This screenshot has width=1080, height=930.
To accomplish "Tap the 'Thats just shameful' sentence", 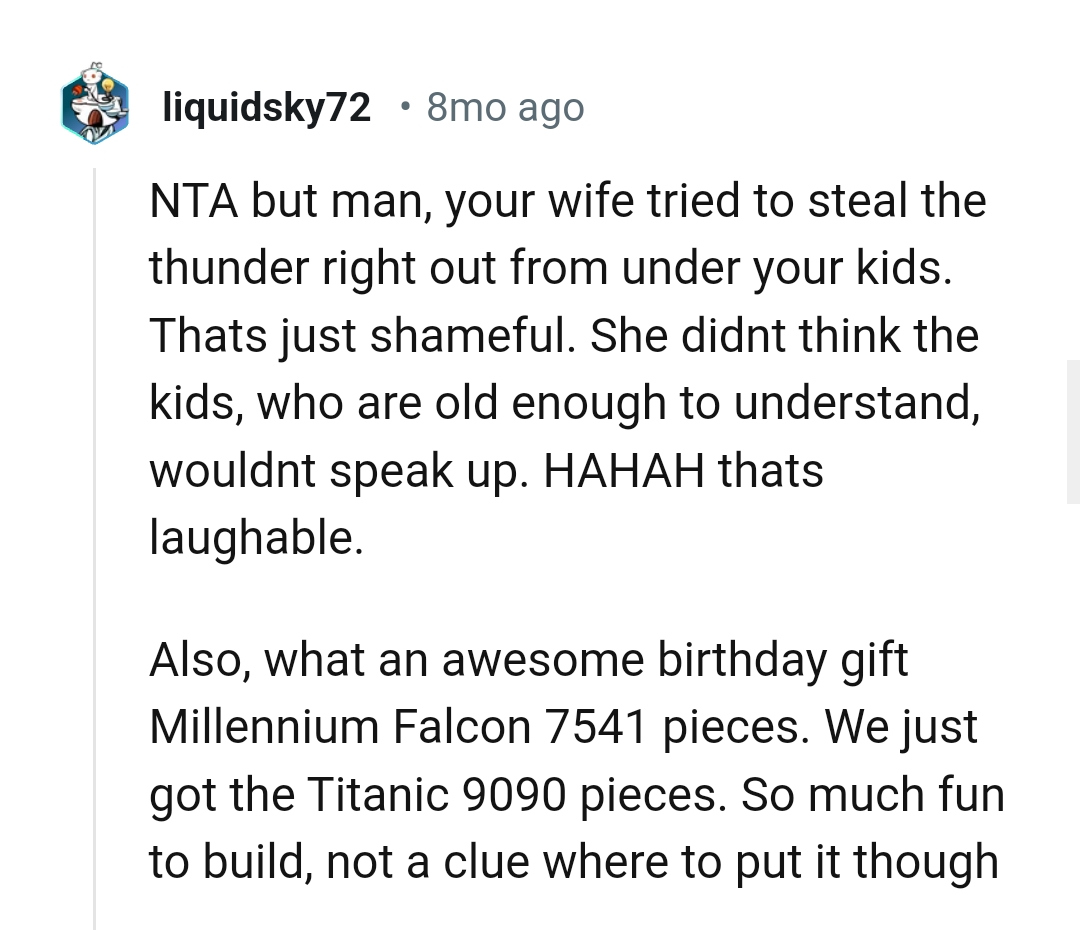I will [360, 336].
